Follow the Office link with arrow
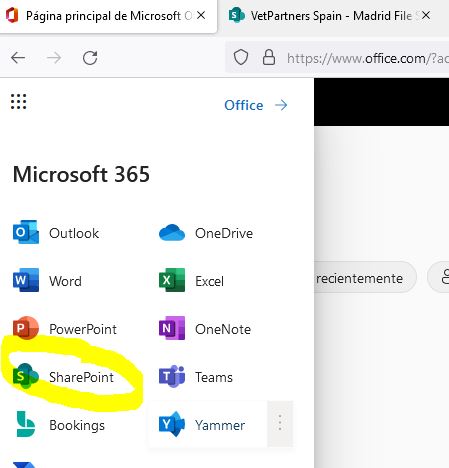The image size is (449, 468). tap(256, 105)
